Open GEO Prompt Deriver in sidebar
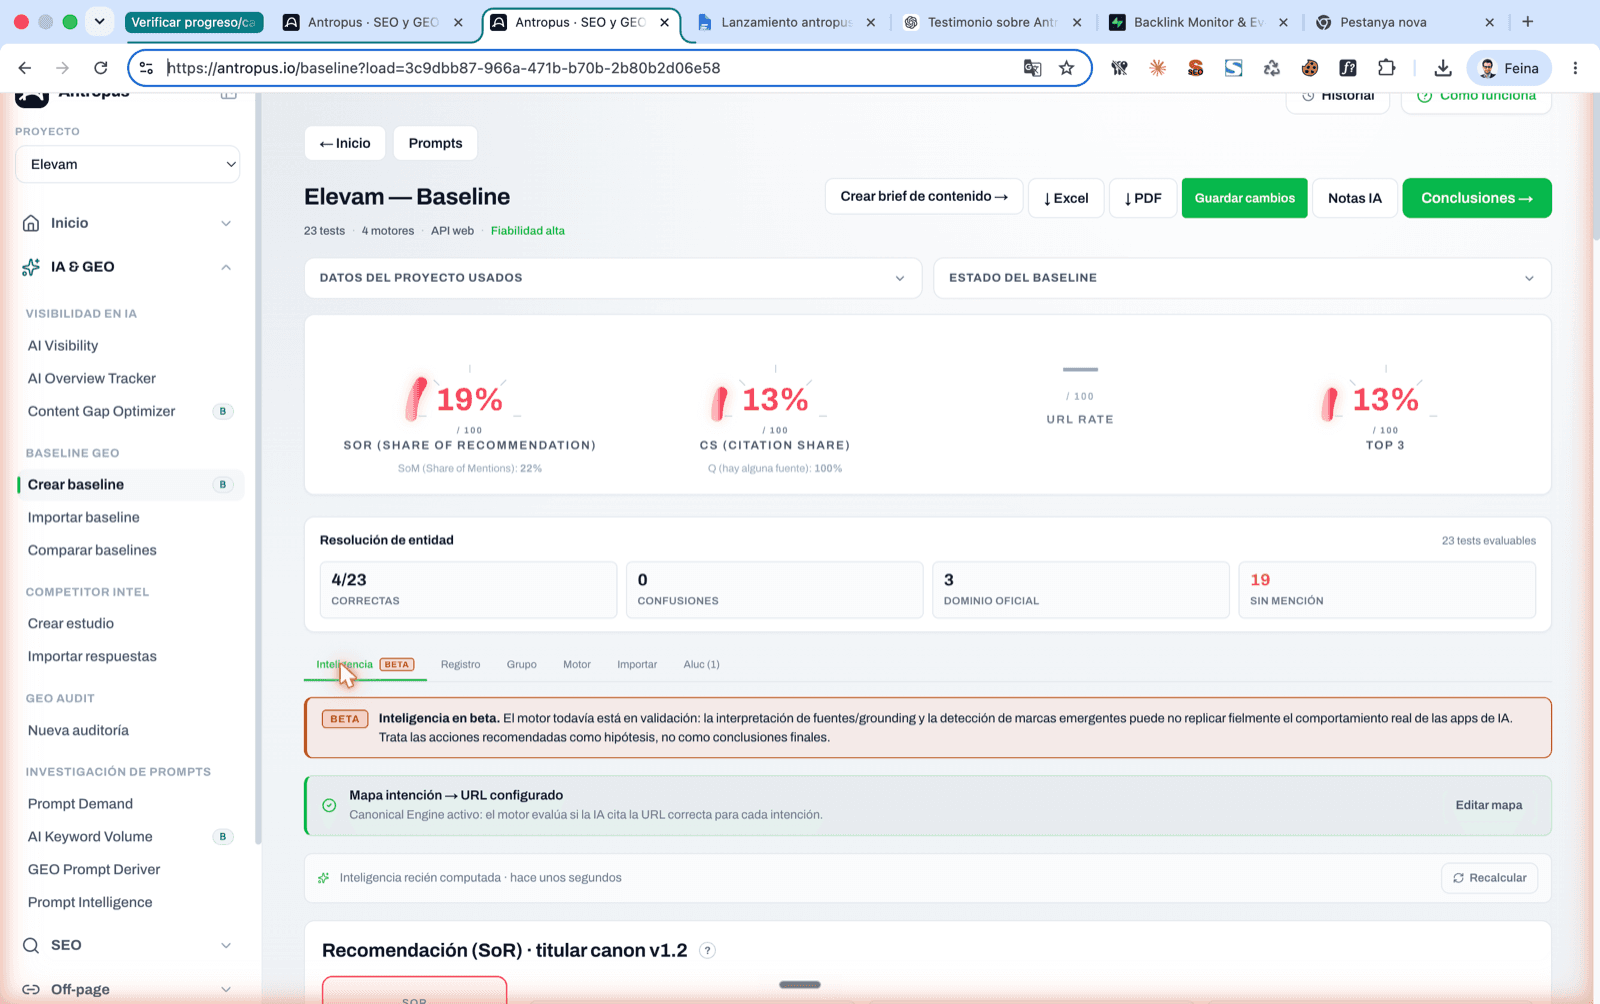This screenshot has height=1004, width=1600. [x=94, y=870]
